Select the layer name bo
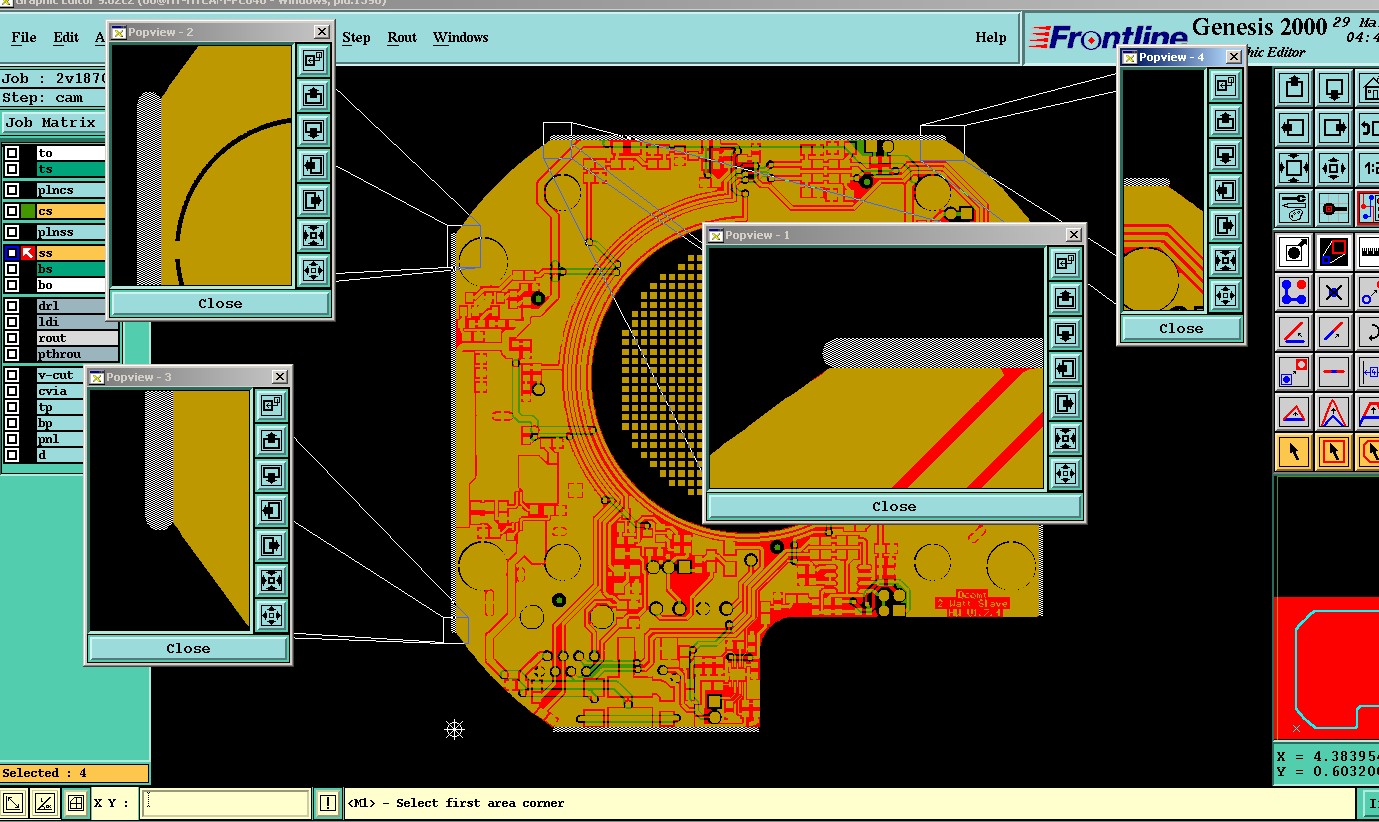This screenshot has width=1379, height=822. tap(71, 285)
